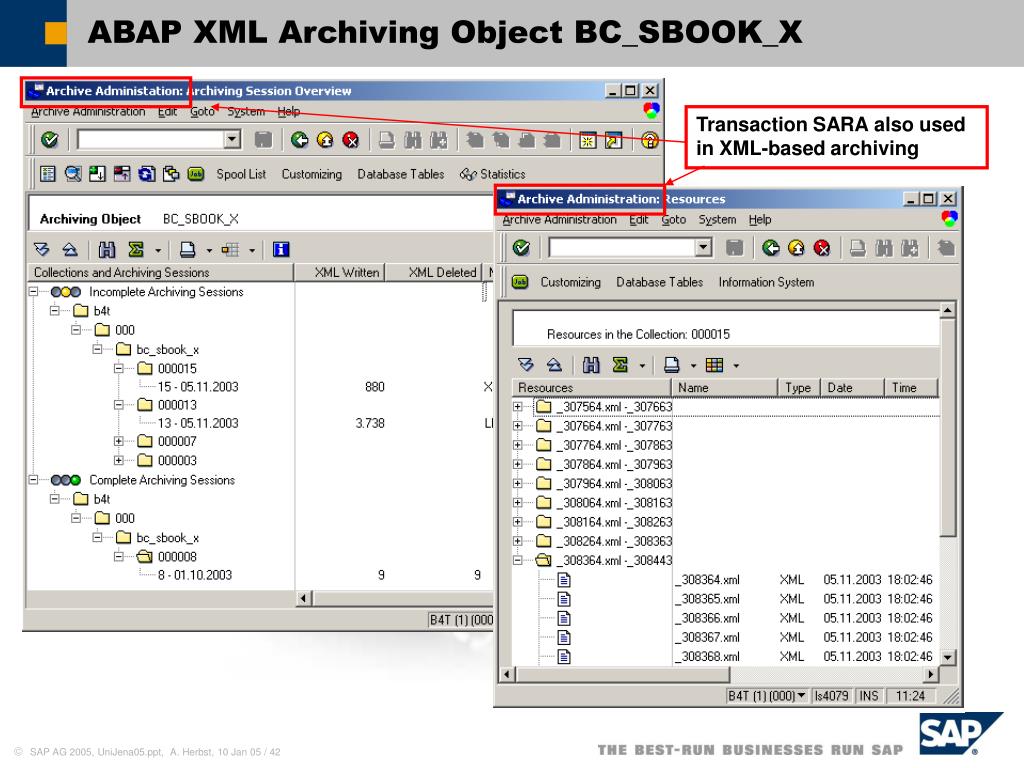Click Print icon in Resources list toolbar
The width and height of the screenshot is (1024, 768).
point(671,365)
